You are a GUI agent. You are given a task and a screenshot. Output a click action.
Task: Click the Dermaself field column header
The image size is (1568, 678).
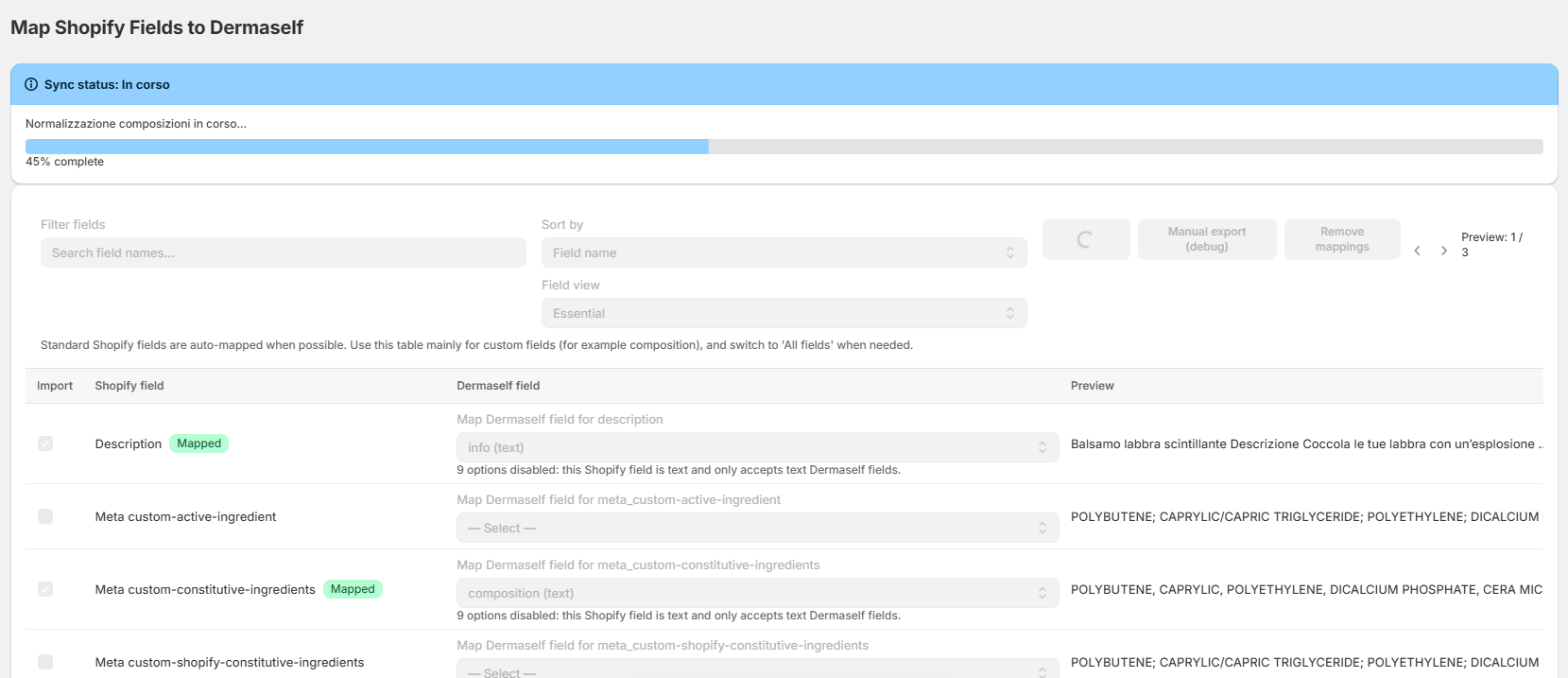coord(499,386)
